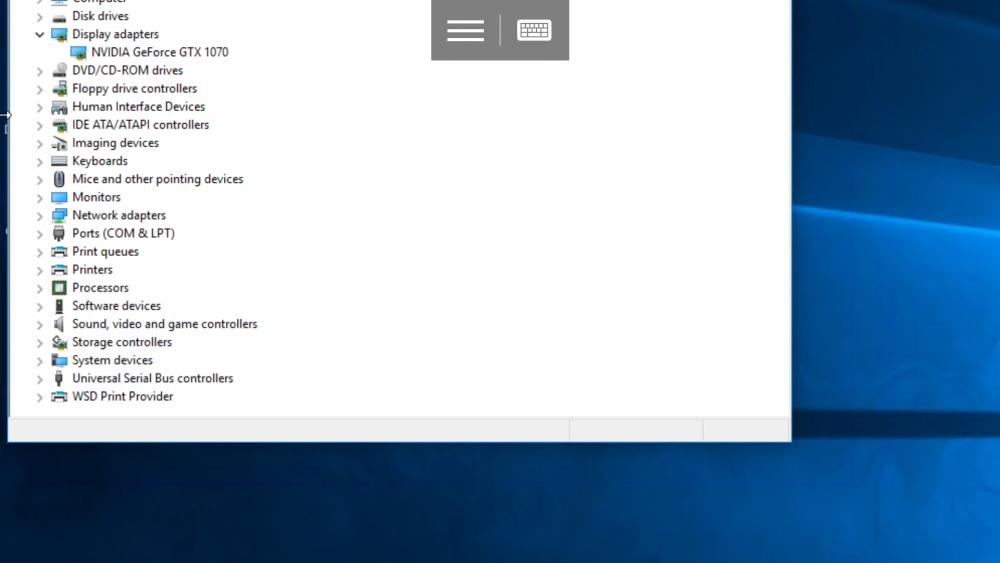Viewport: 1000px width, 563px height.
Task: Click the IDE ATA/ATAPI controllers icon
Action: tap(59, 125)
